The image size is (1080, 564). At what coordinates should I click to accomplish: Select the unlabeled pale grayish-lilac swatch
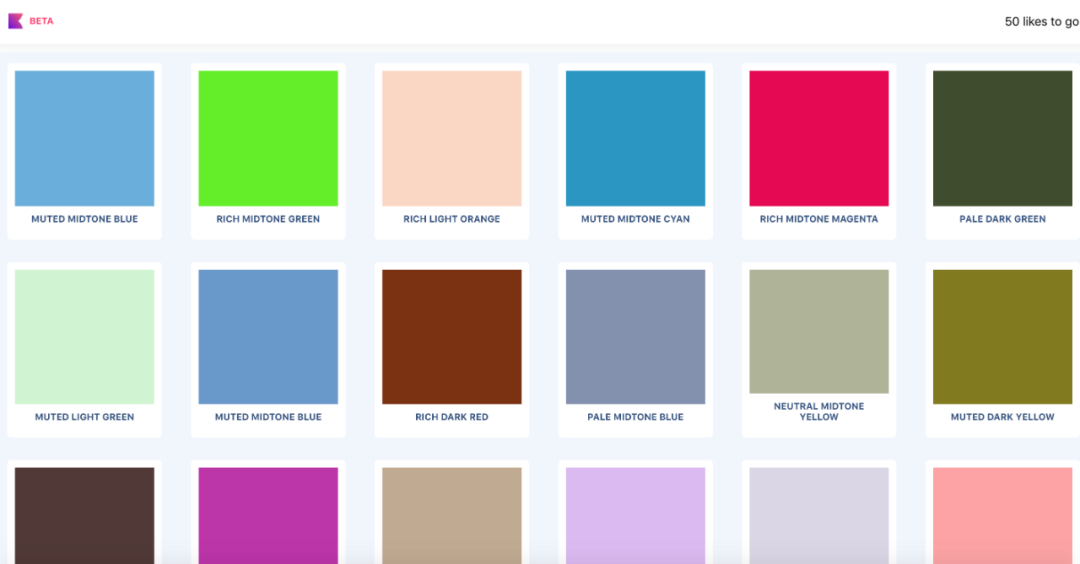(x=819, y=515)
